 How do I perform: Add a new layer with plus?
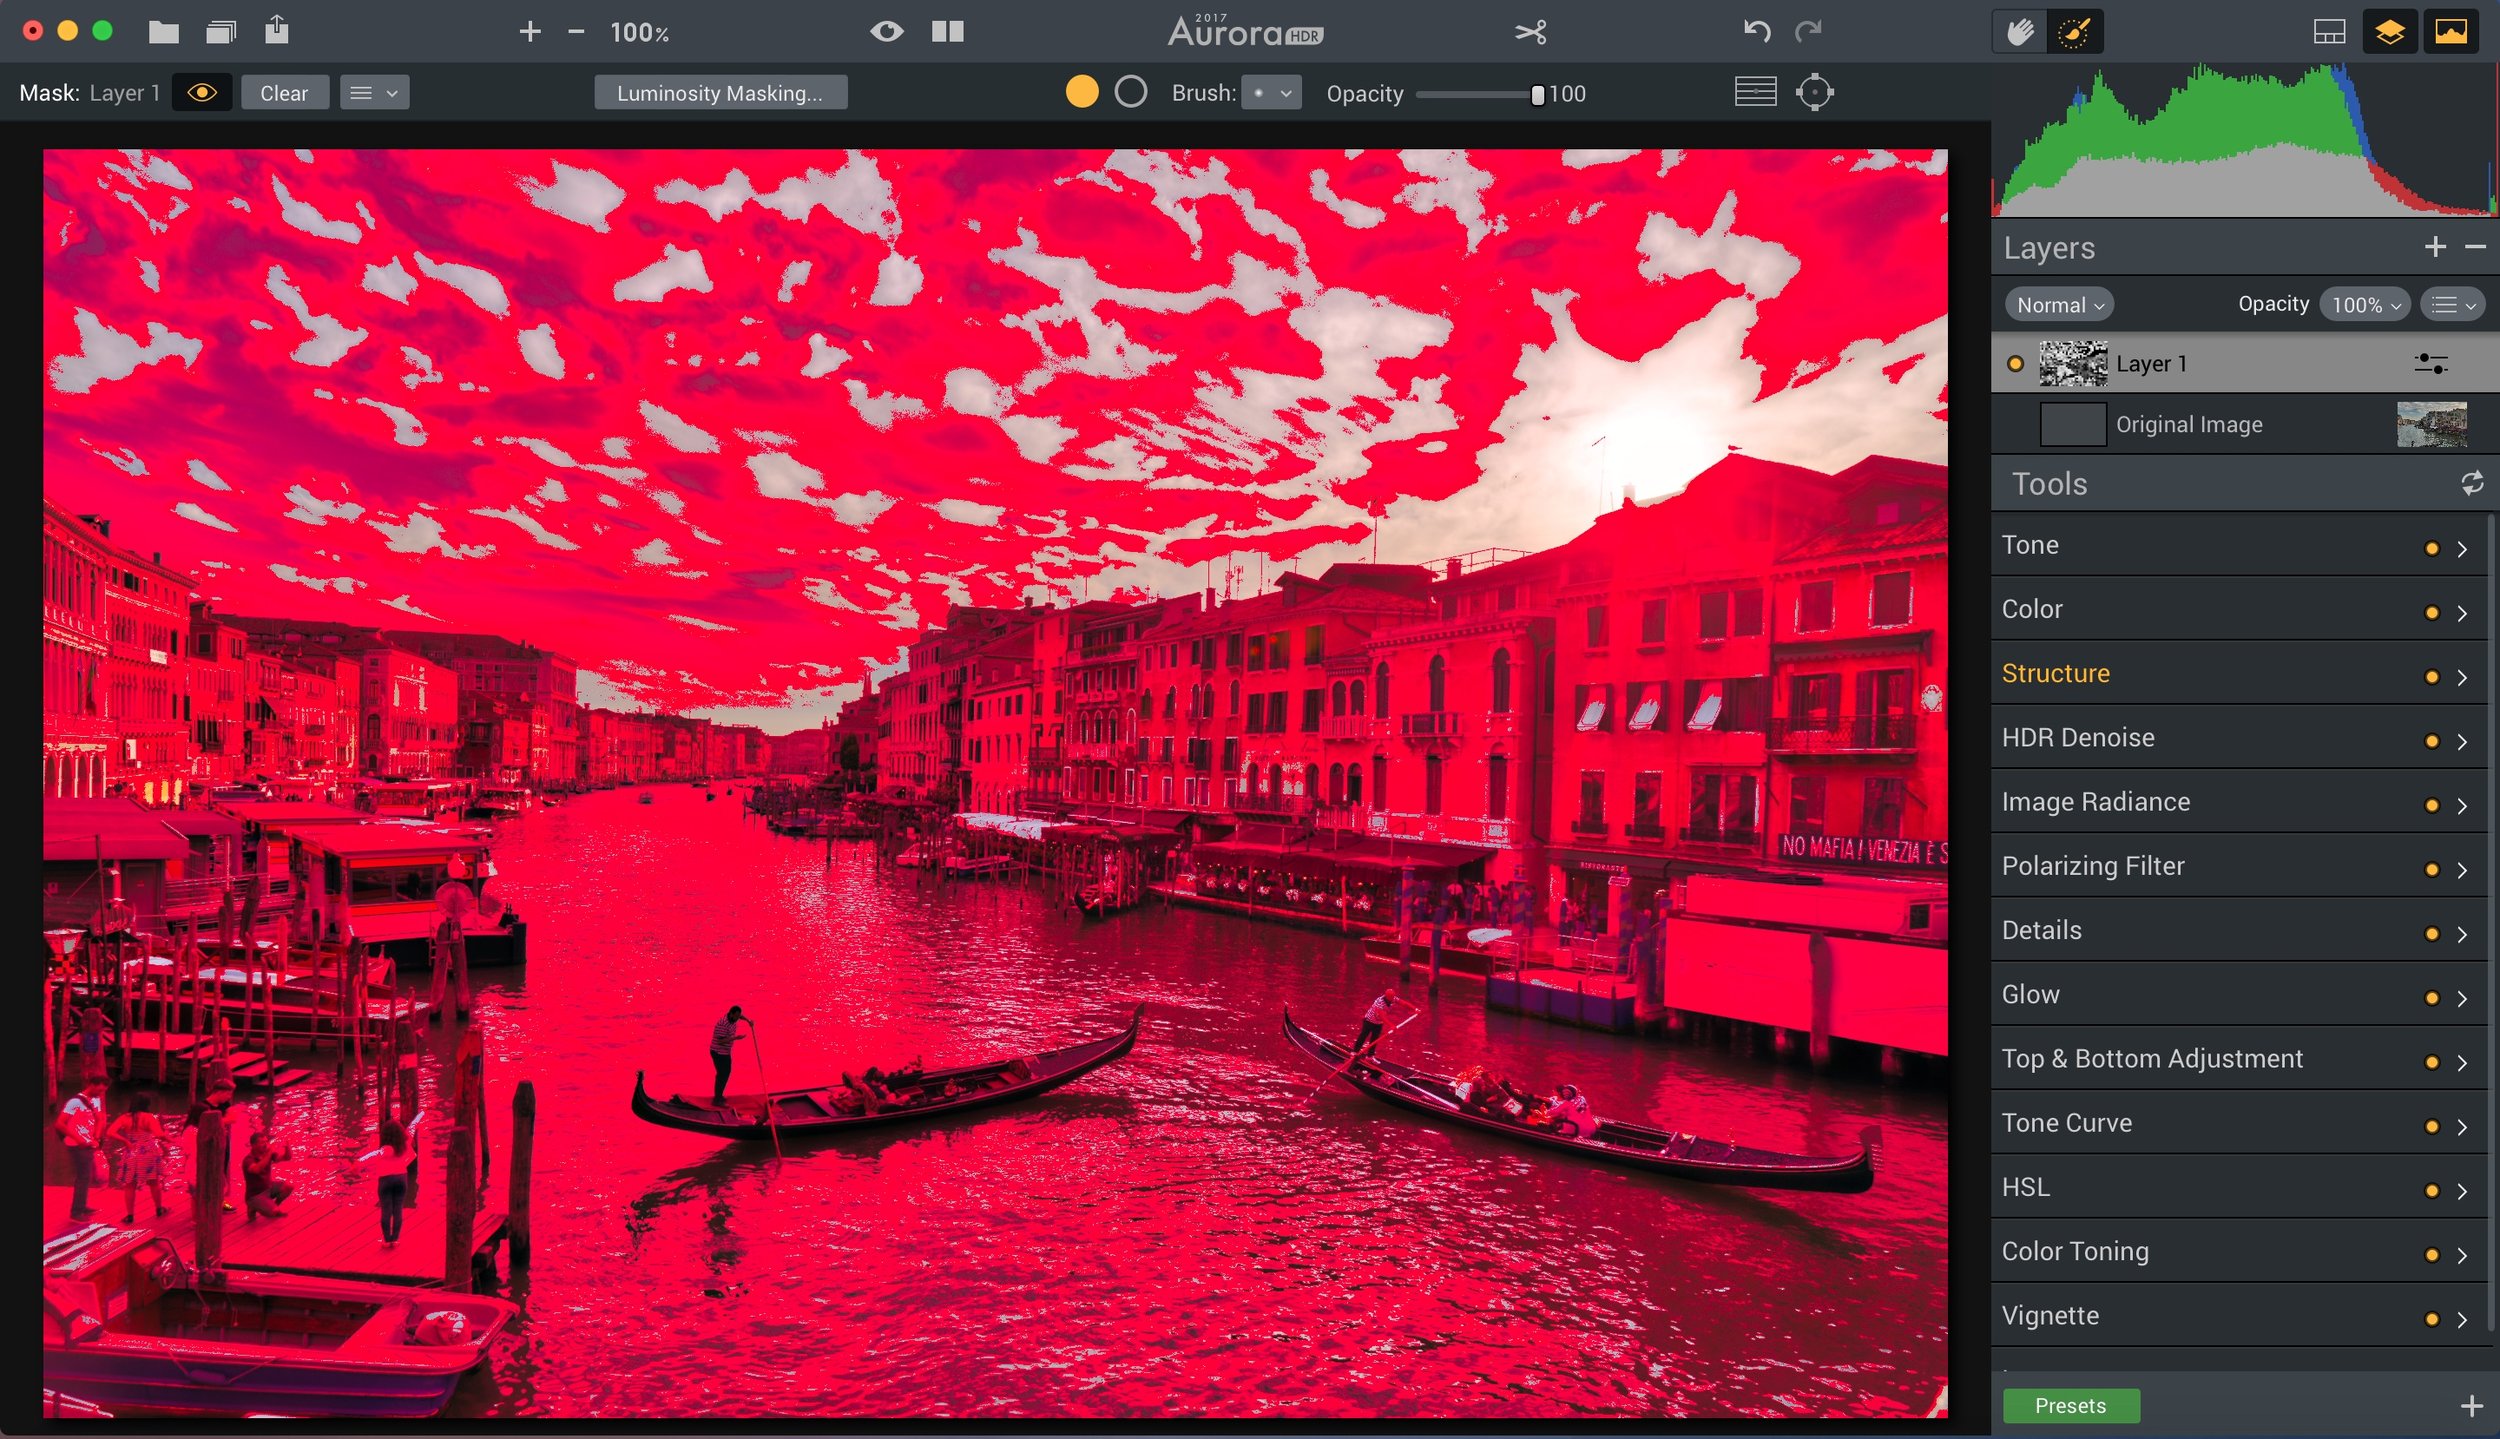(2435, 246)
